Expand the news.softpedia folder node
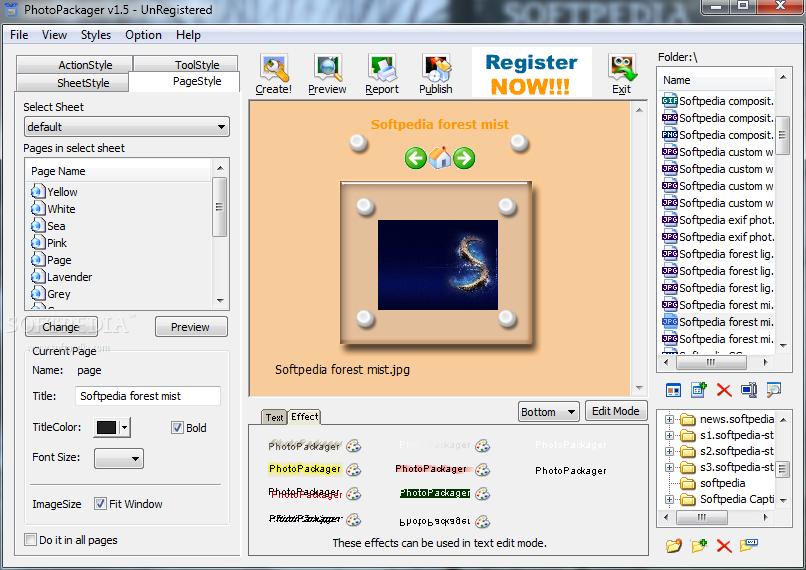This screenshot has height=570, width=806. [669, 419]
